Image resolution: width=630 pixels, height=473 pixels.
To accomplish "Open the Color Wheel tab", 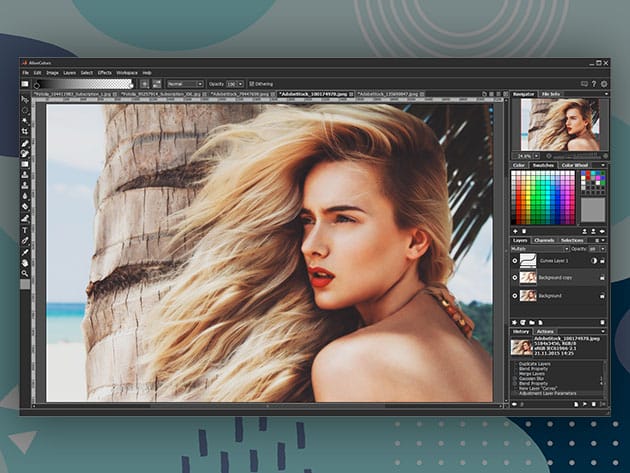I will 574,165.
